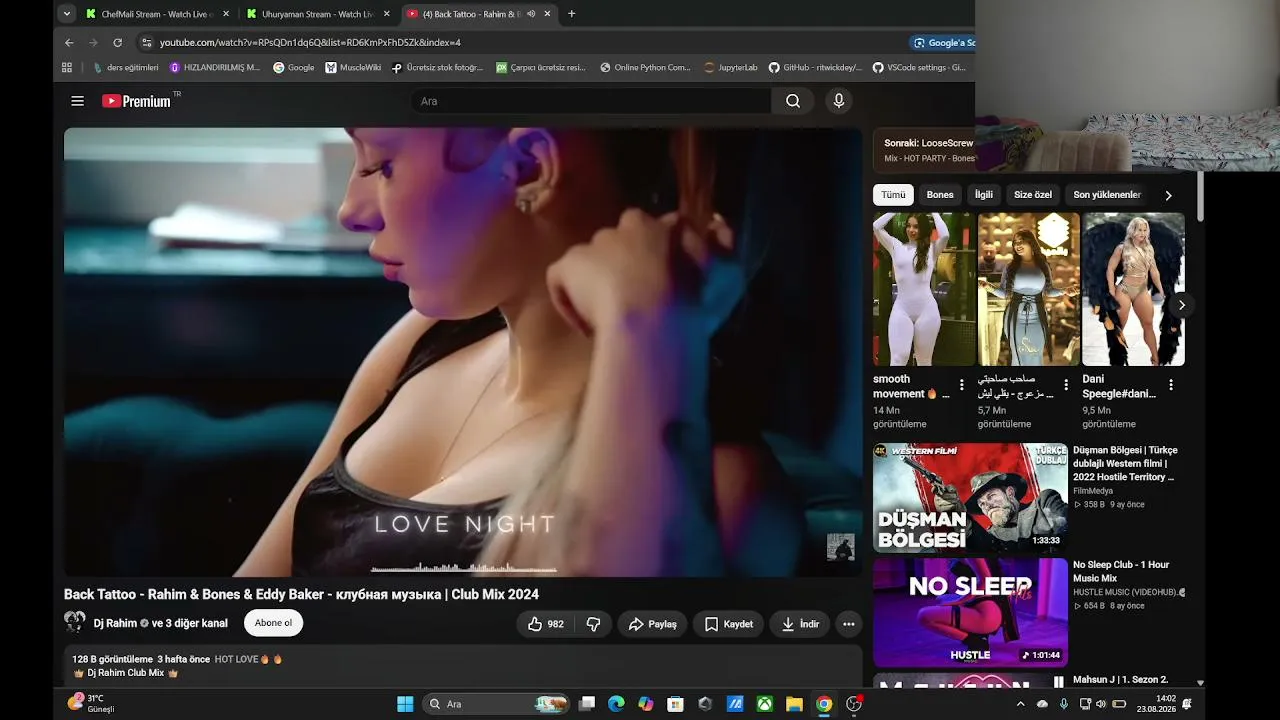This screenshot has width=1280, height=720.
Task: Open the YouTube guide hamburger menu
Action: [x=78, y=101]
